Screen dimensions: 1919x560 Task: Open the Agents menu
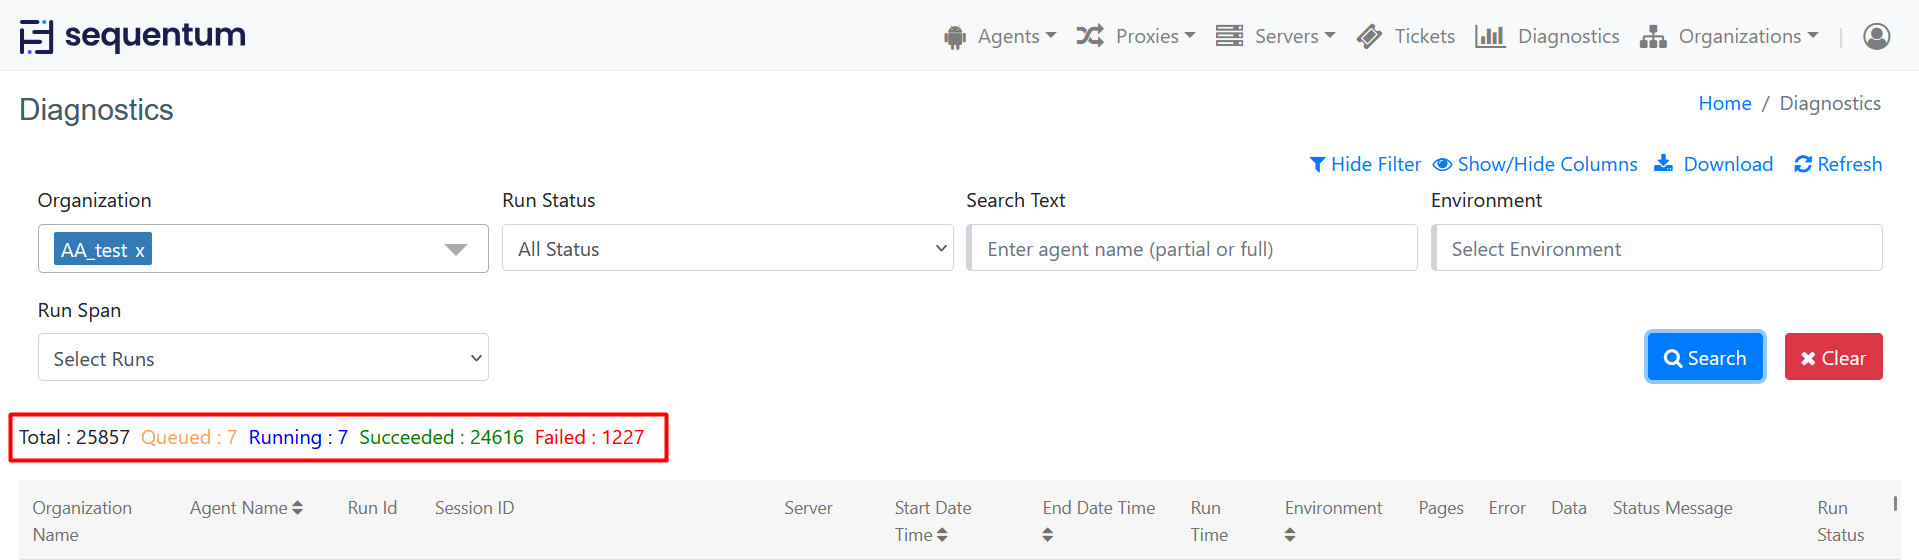[1000, 36]
